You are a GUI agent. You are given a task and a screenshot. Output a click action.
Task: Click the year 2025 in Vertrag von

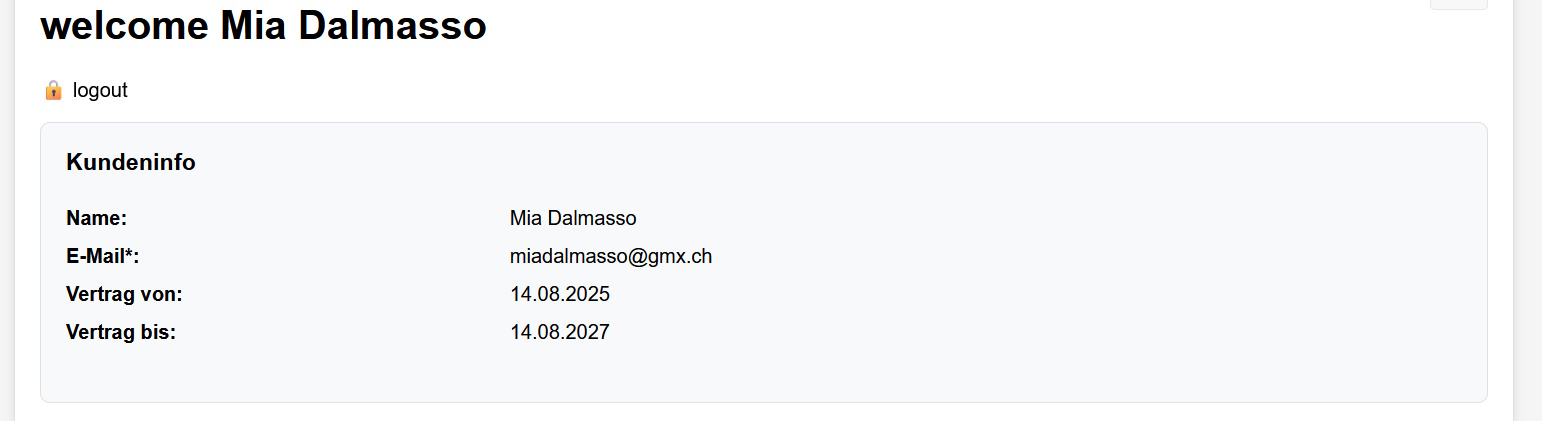pyautogui.click(x=588, y=294)
